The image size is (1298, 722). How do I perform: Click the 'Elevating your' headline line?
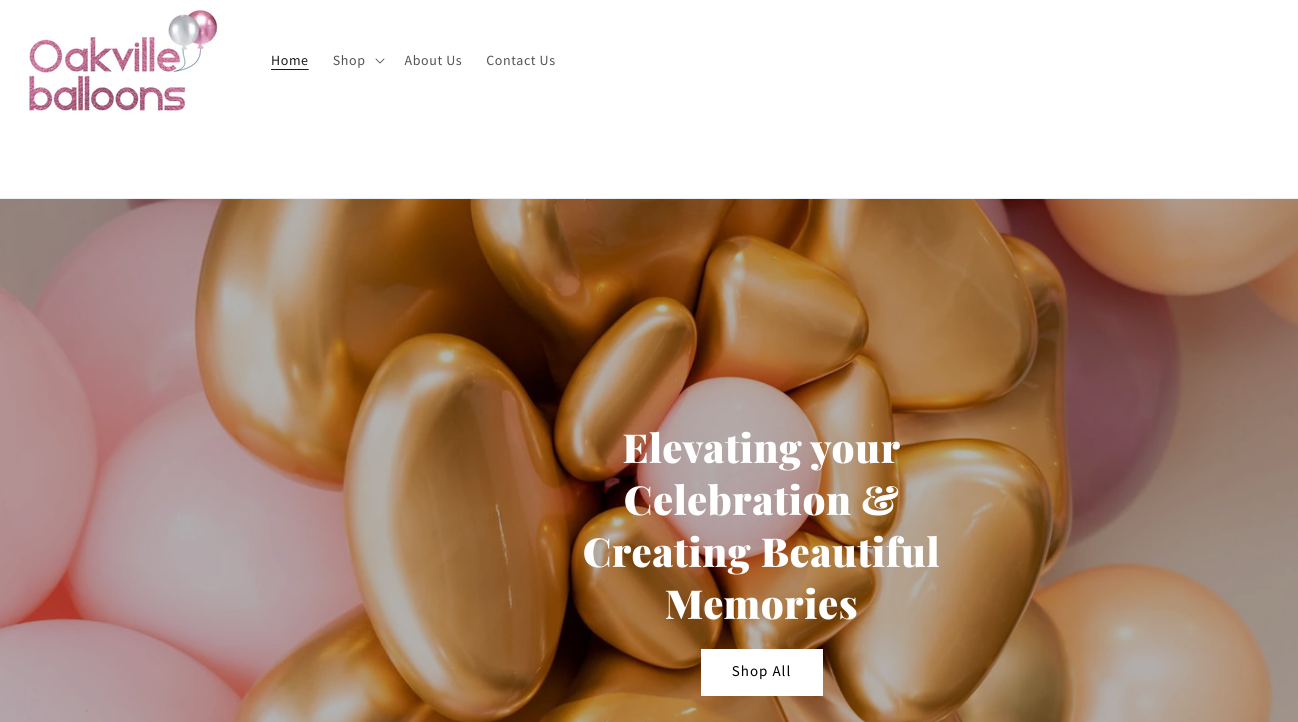(x=761, y=448)
